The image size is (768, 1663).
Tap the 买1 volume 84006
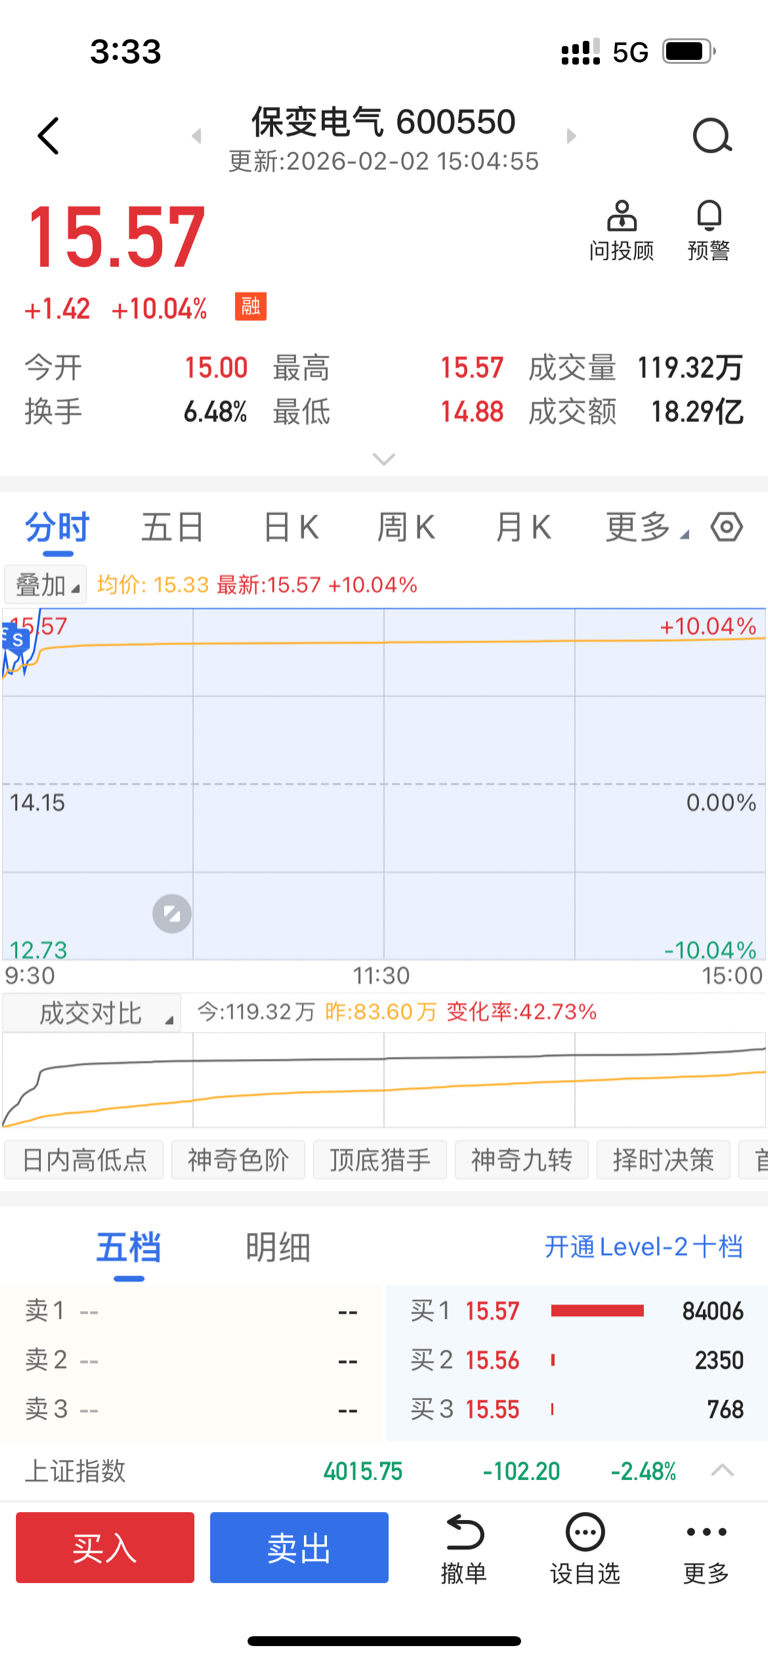713,1311
